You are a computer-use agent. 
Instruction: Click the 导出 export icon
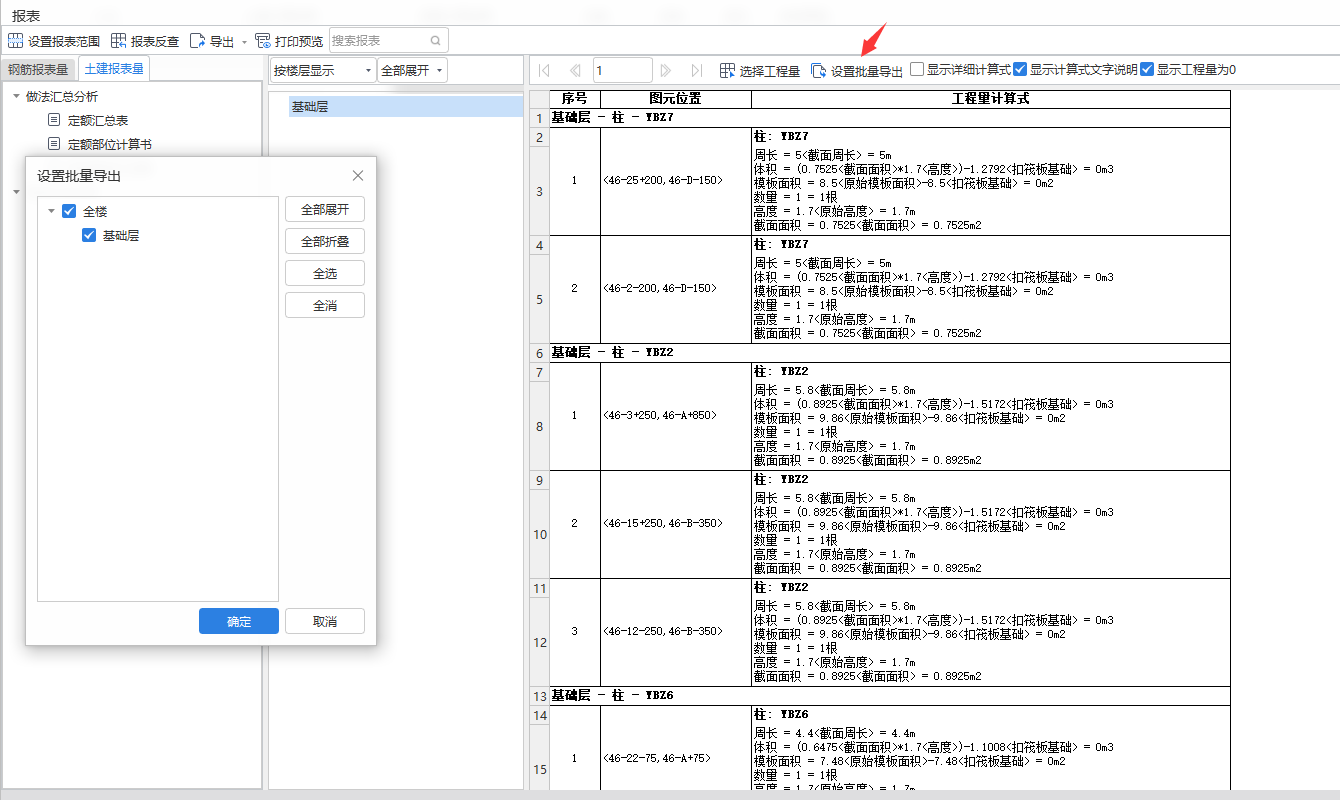click(x=198, y=41)
